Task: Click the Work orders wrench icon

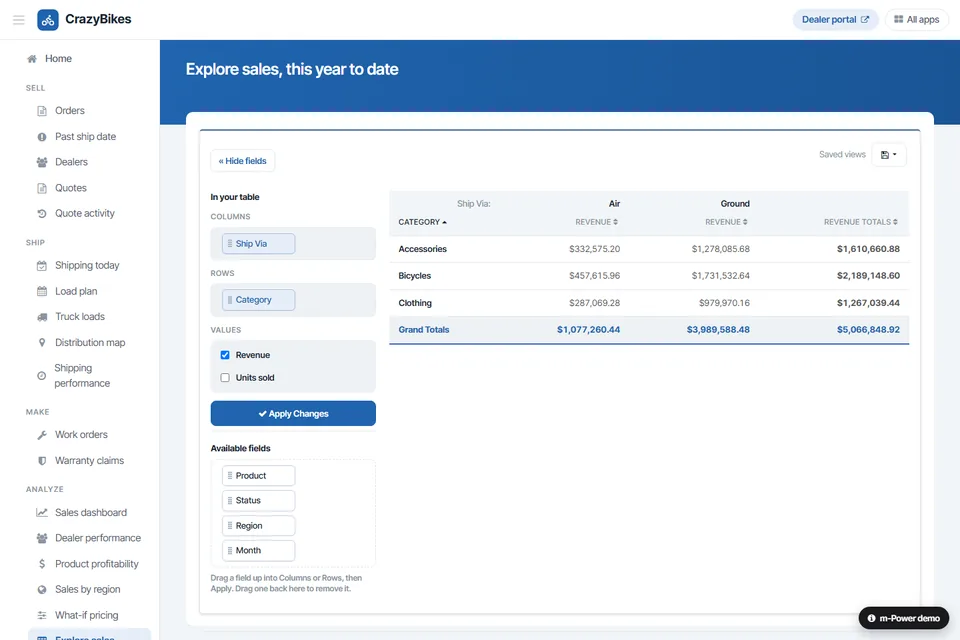Action: click(42, 435)
